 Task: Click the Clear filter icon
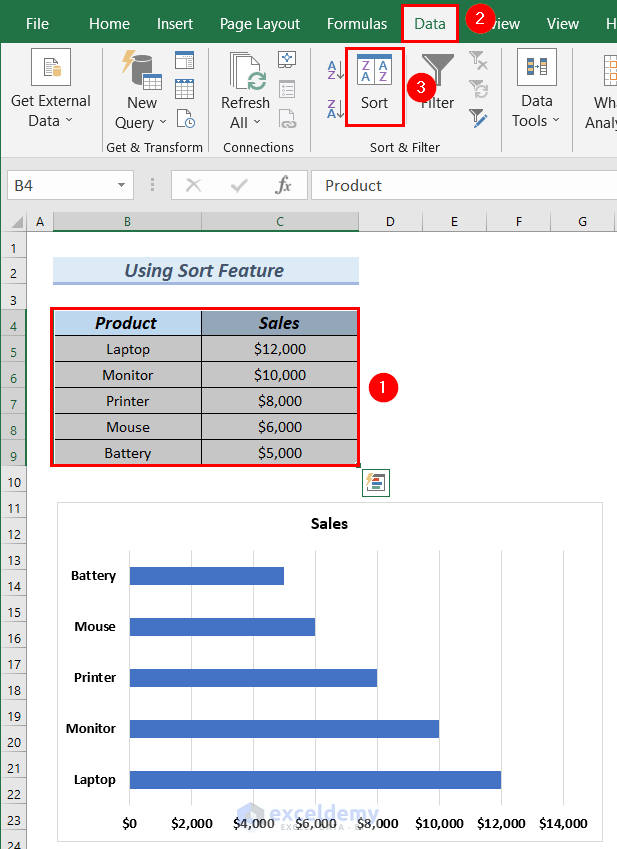pos(478,62)
